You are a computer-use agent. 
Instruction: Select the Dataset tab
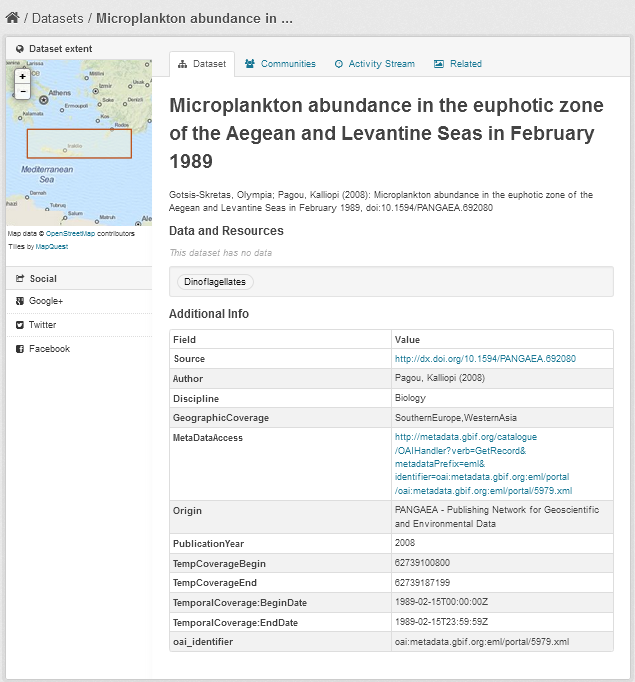coord(202,64)
